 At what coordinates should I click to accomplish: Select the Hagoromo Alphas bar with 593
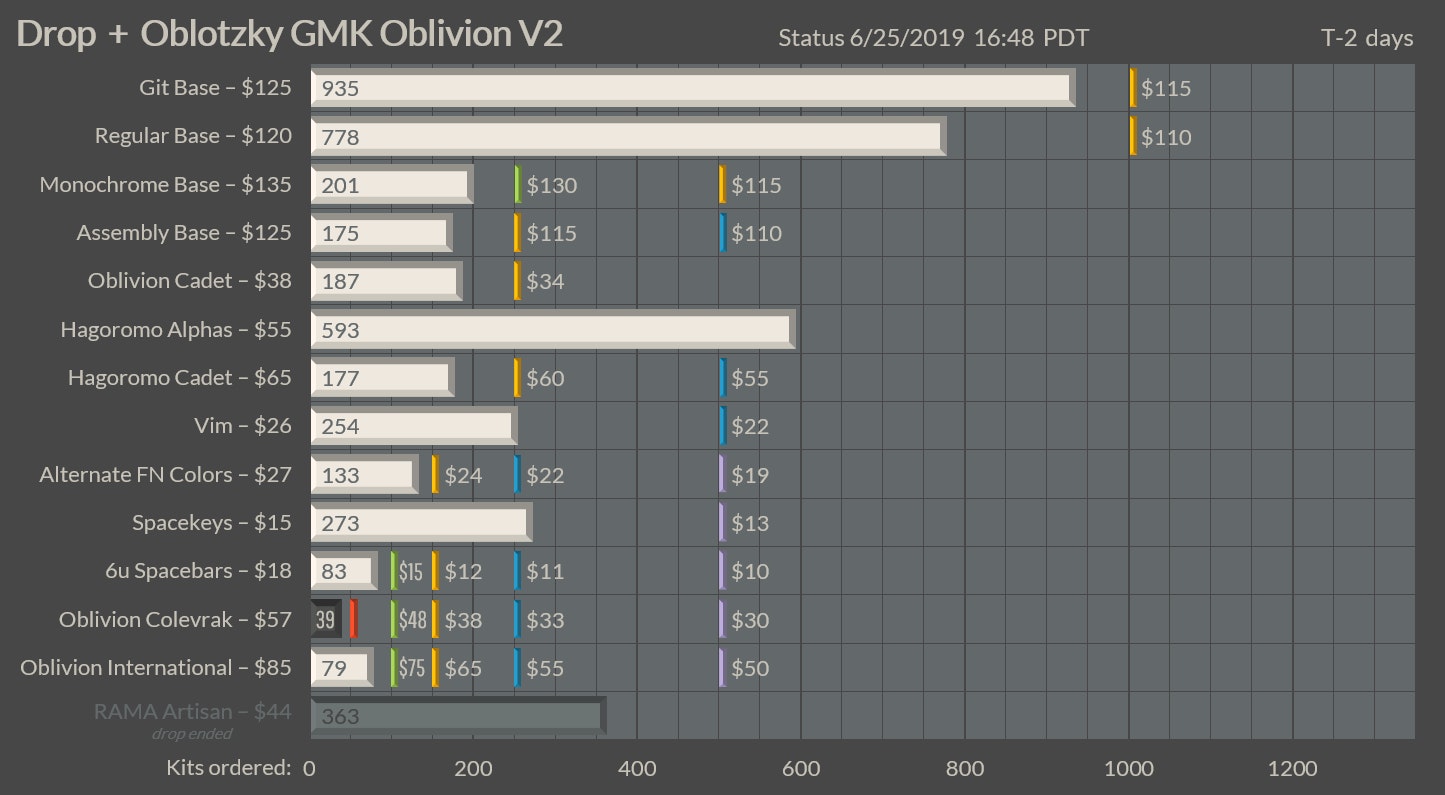552,329
